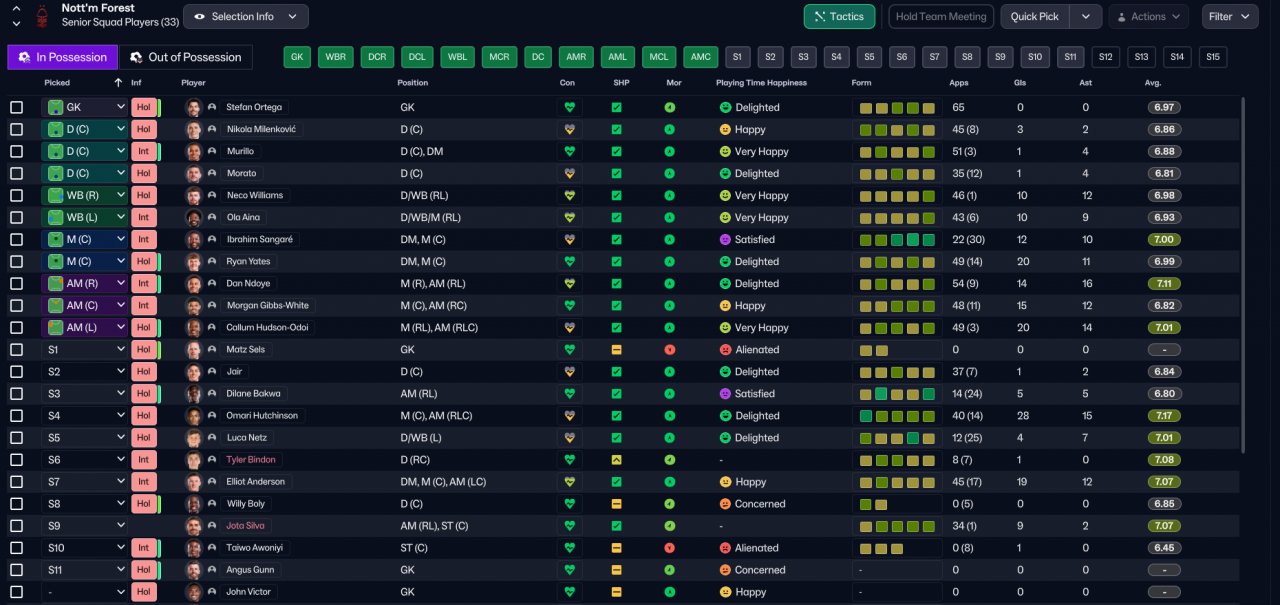The image size is (1280, 605).
Task: Expand the Quick Pick arrow menu
Action: pyautogui.click(x=1085, y=16)
